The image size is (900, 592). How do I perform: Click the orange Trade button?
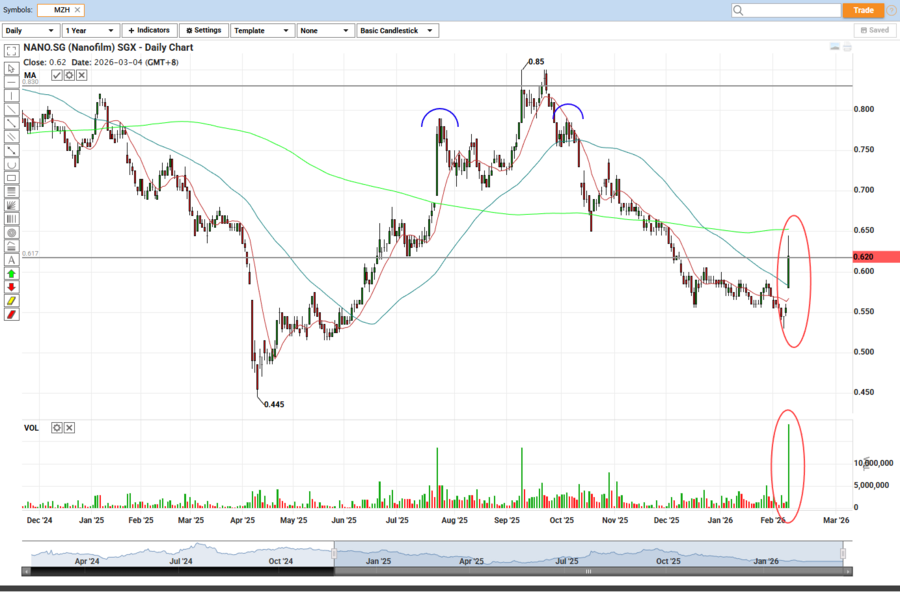pos(862,10)
